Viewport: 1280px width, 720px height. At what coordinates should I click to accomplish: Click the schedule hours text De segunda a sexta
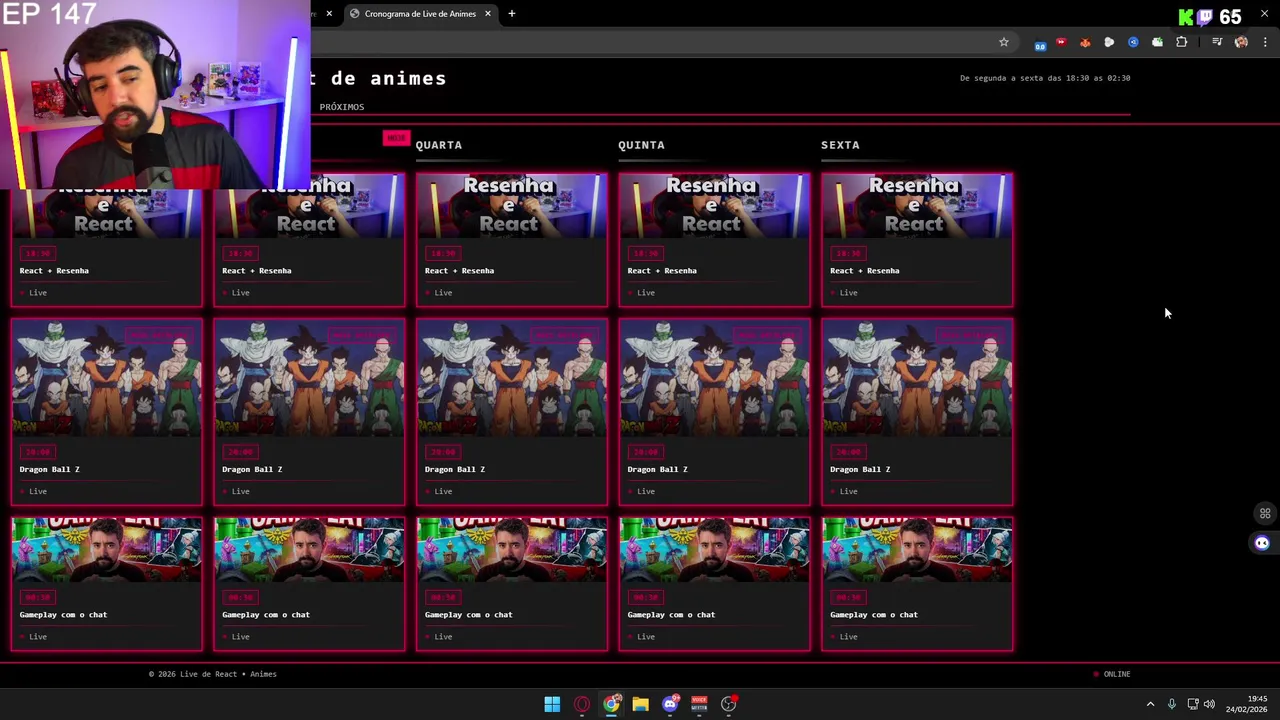pyautogui.click(x=1045, y=78)
